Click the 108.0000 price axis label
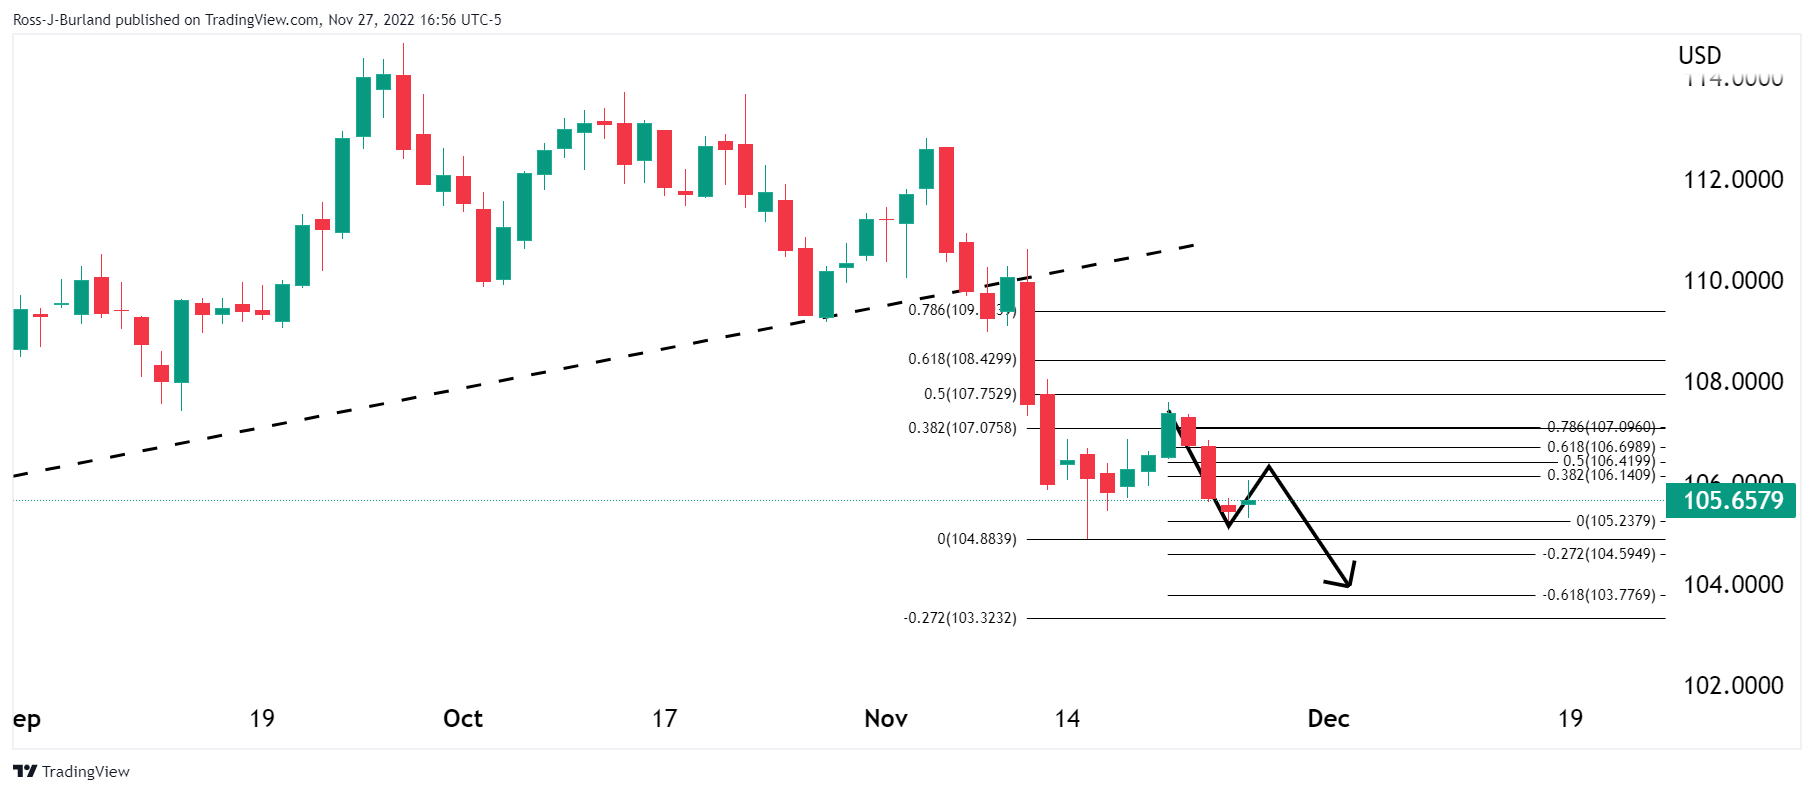The image size is (1814, 793). [1733, 381]
